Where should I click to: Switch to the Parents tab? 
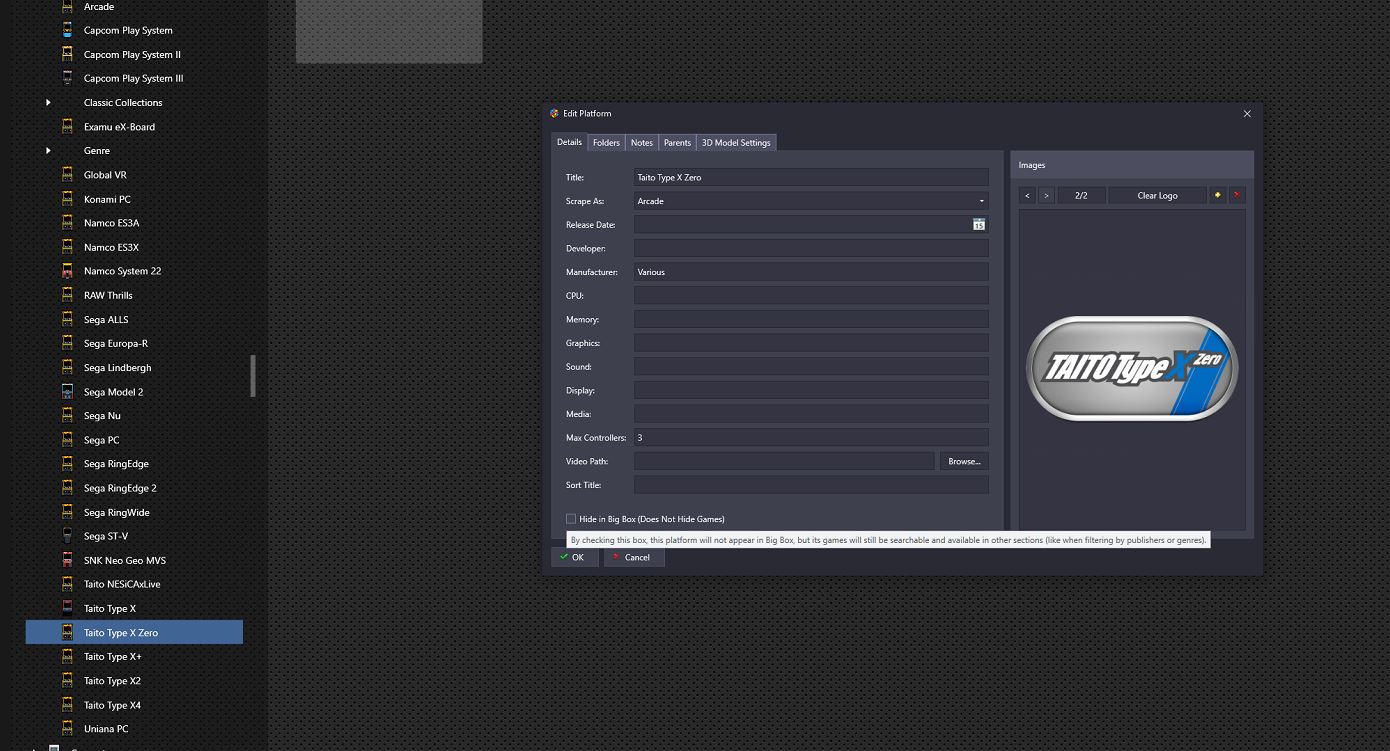point(677,143)
